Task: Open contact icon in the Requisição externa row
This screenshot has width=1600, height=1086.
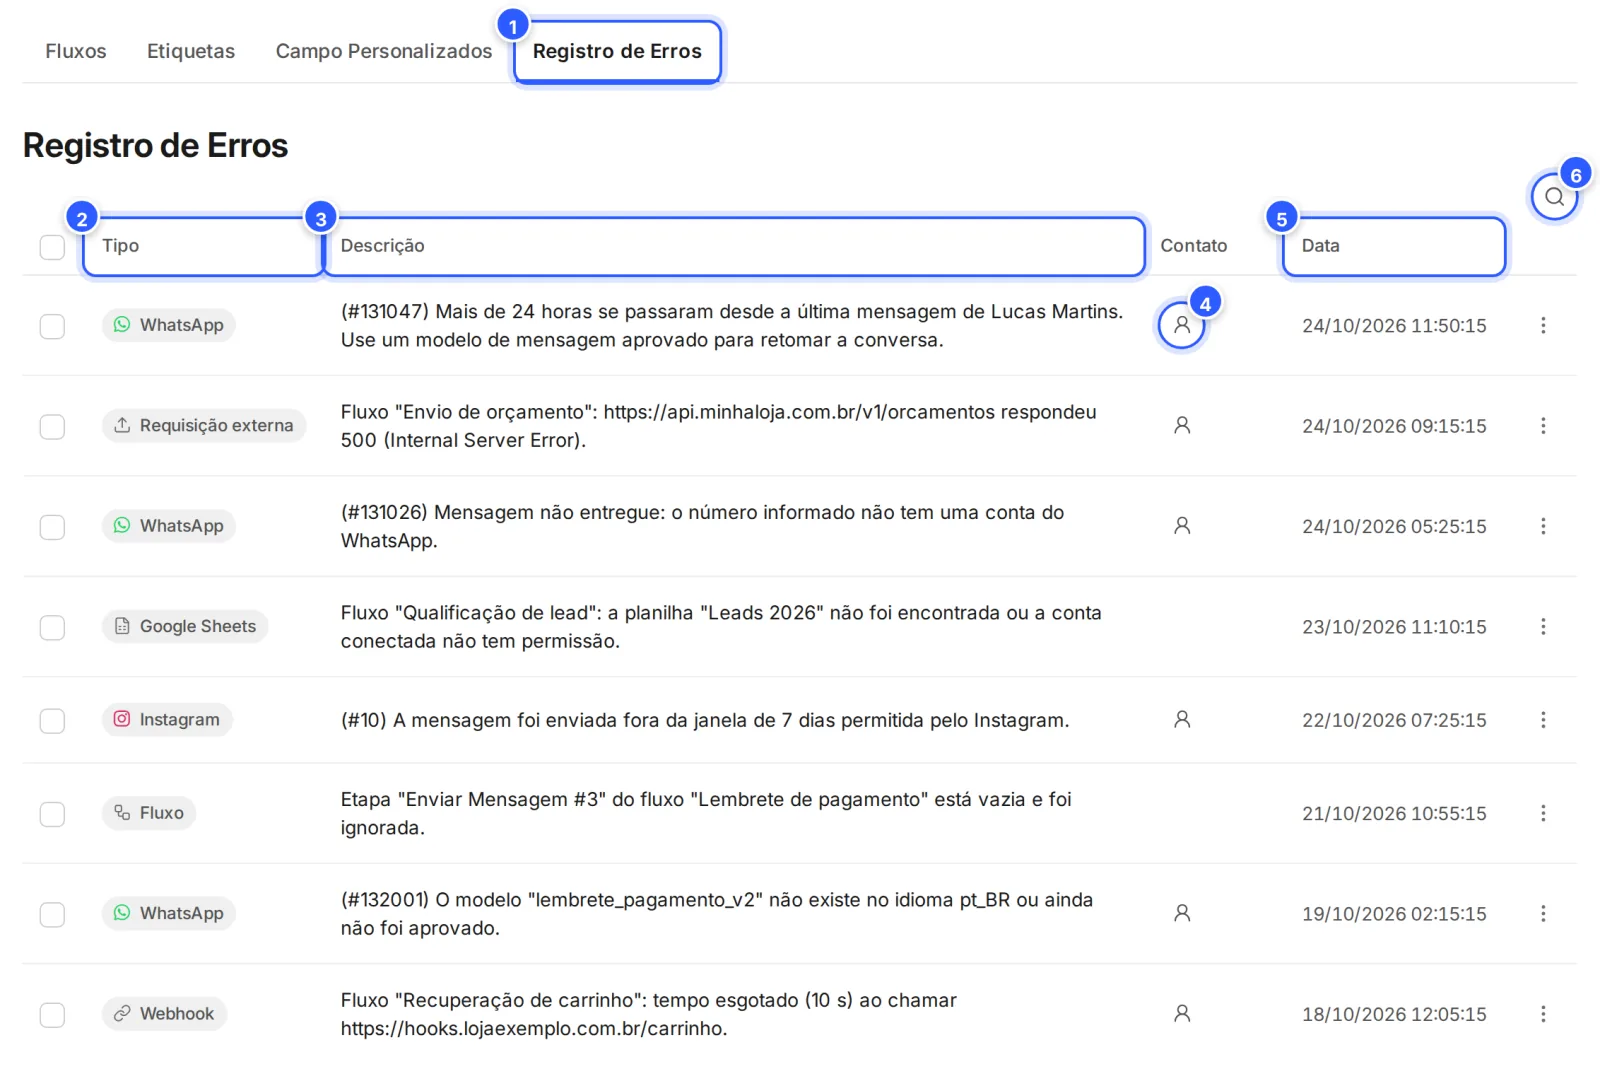Action: (1181, 426)
